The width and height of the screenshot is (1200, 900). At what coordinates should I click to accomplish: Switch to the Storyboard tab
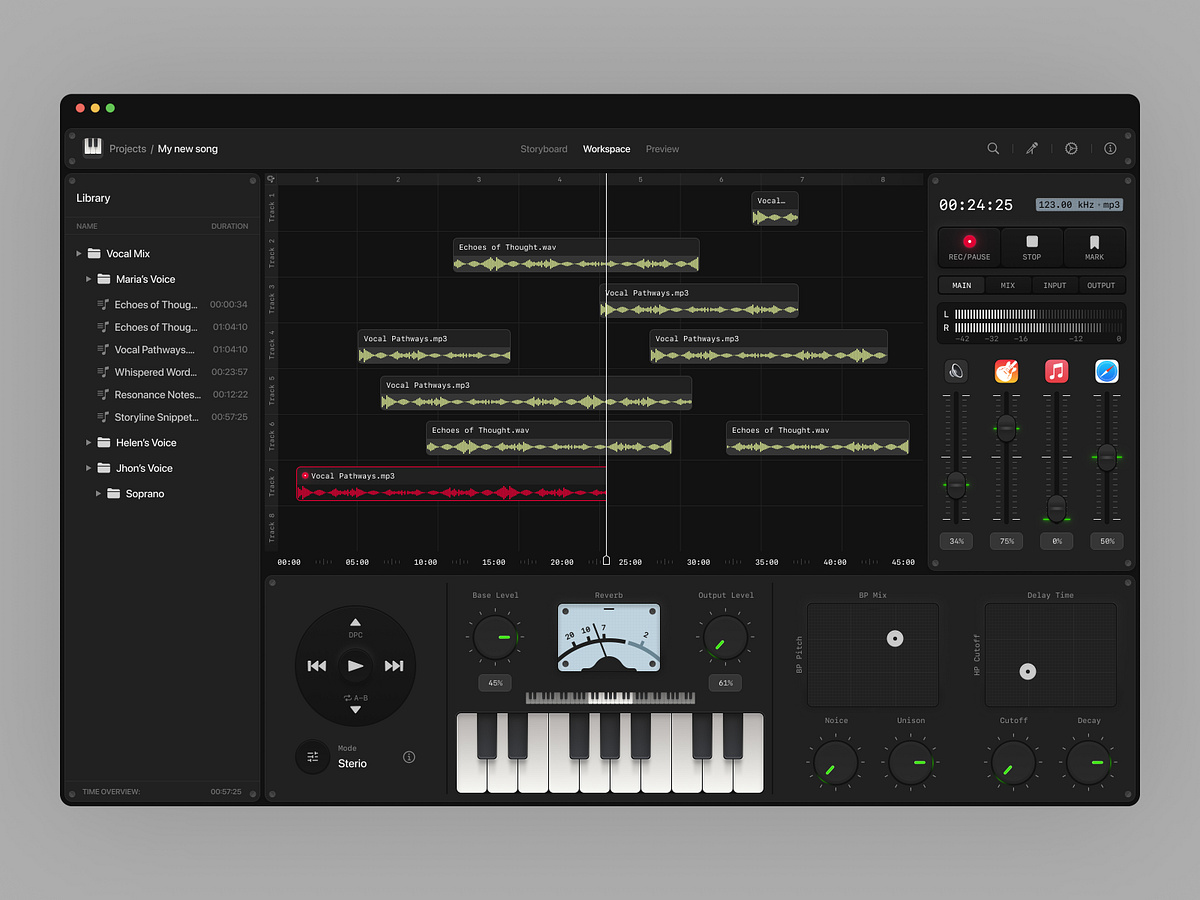[543, 148]
